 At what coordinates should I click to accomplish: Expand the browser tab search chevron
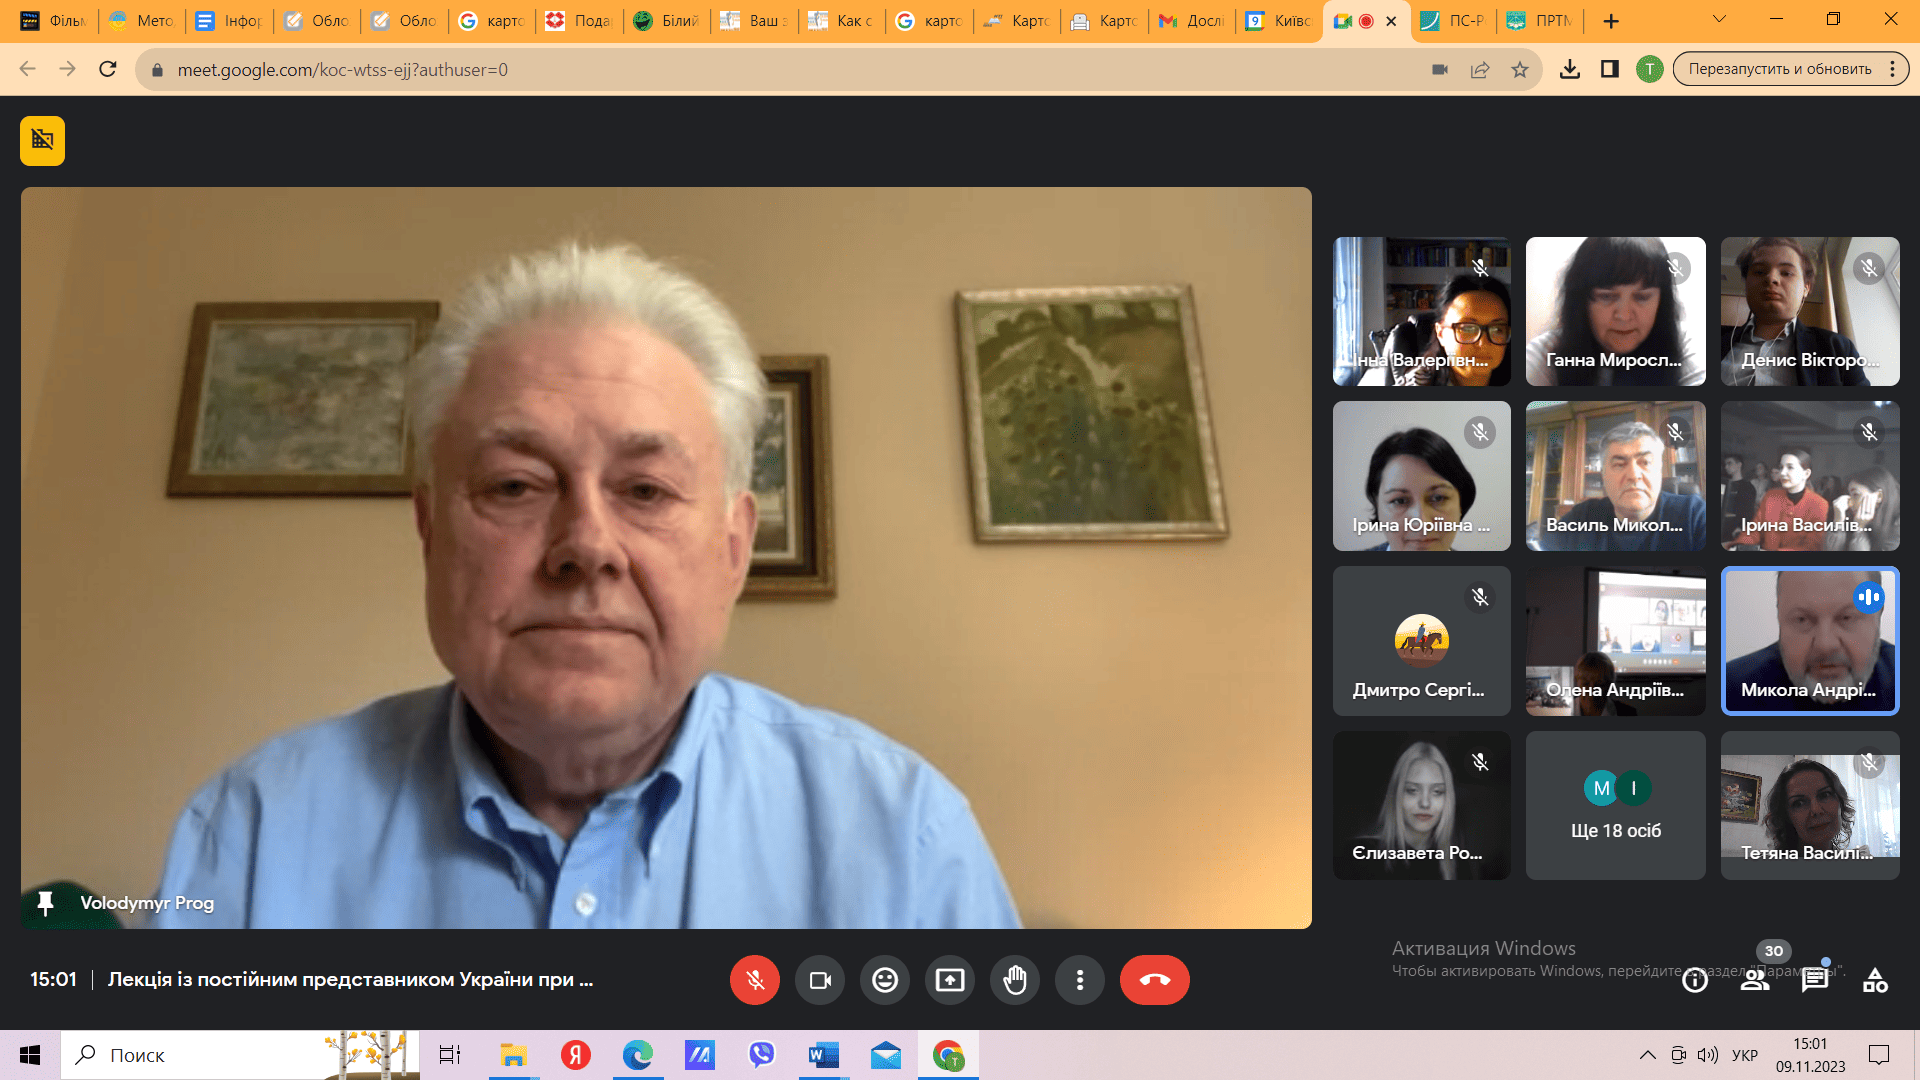click(x=1719, y=19)
